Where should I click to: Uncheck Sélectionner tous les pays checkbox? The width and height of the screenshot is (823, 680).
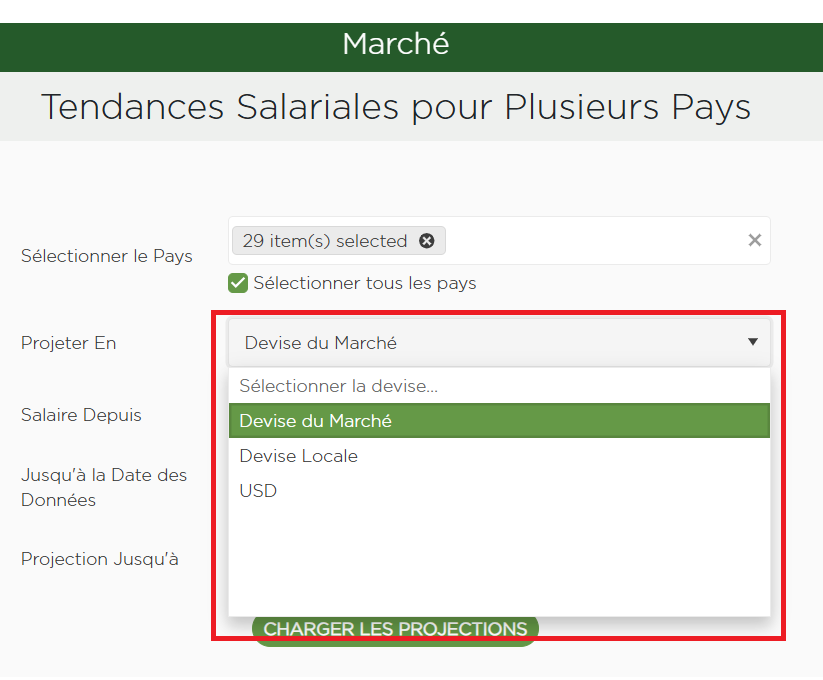point(238,283)
